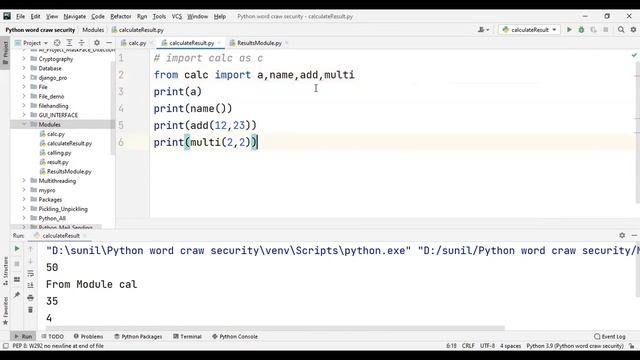The width and height of the screenshot is (640, 360).
Task: Expand the Cryptography folder
Action: [24, 59]
